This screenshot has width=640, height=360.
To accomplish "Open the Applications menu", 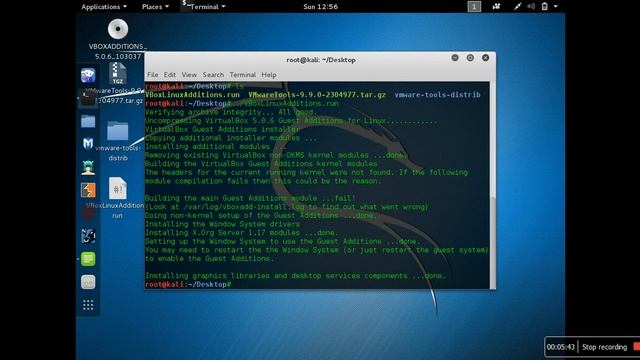I will (x=104, y=7).
